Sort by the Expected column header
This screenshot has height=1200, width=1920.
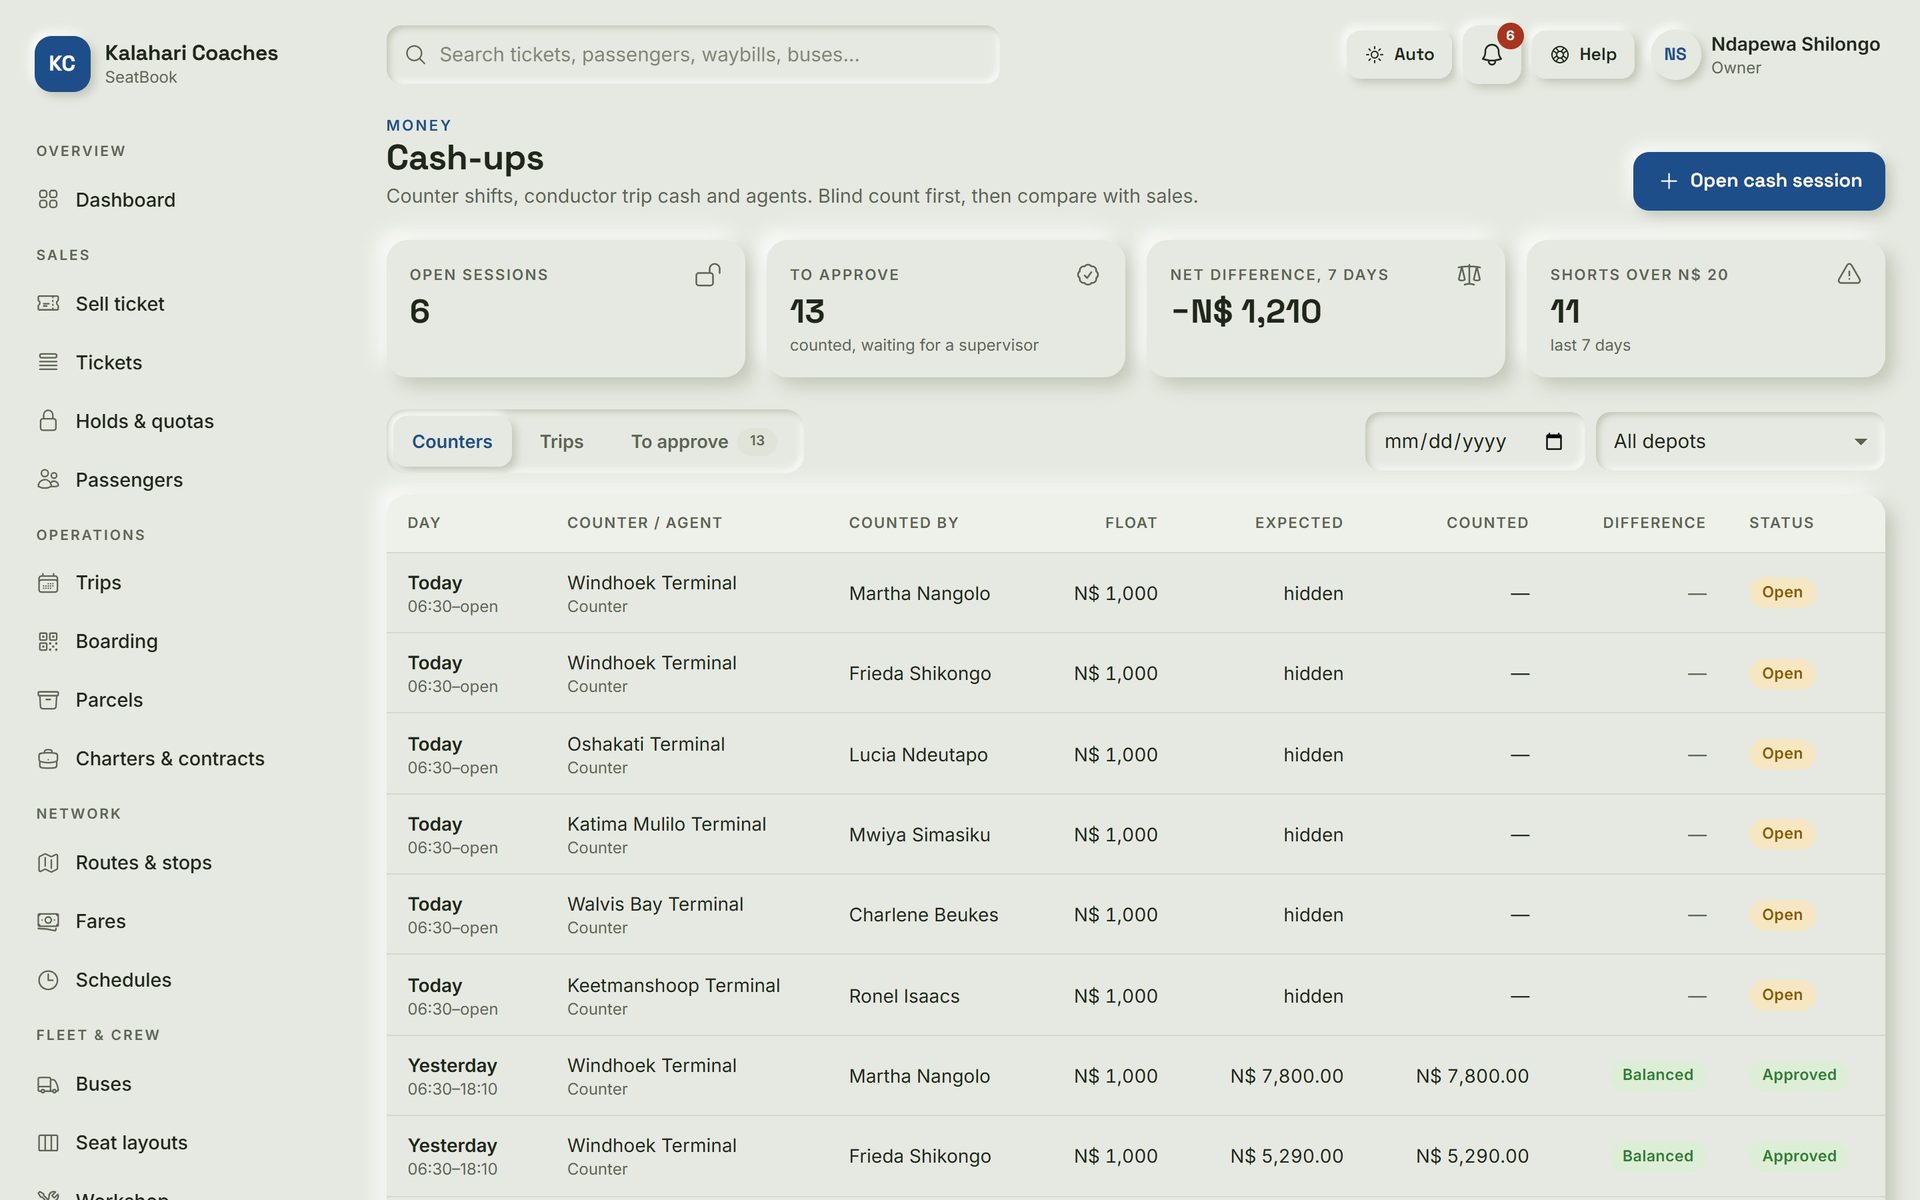pyautogui.click(x=1299, y=523)
